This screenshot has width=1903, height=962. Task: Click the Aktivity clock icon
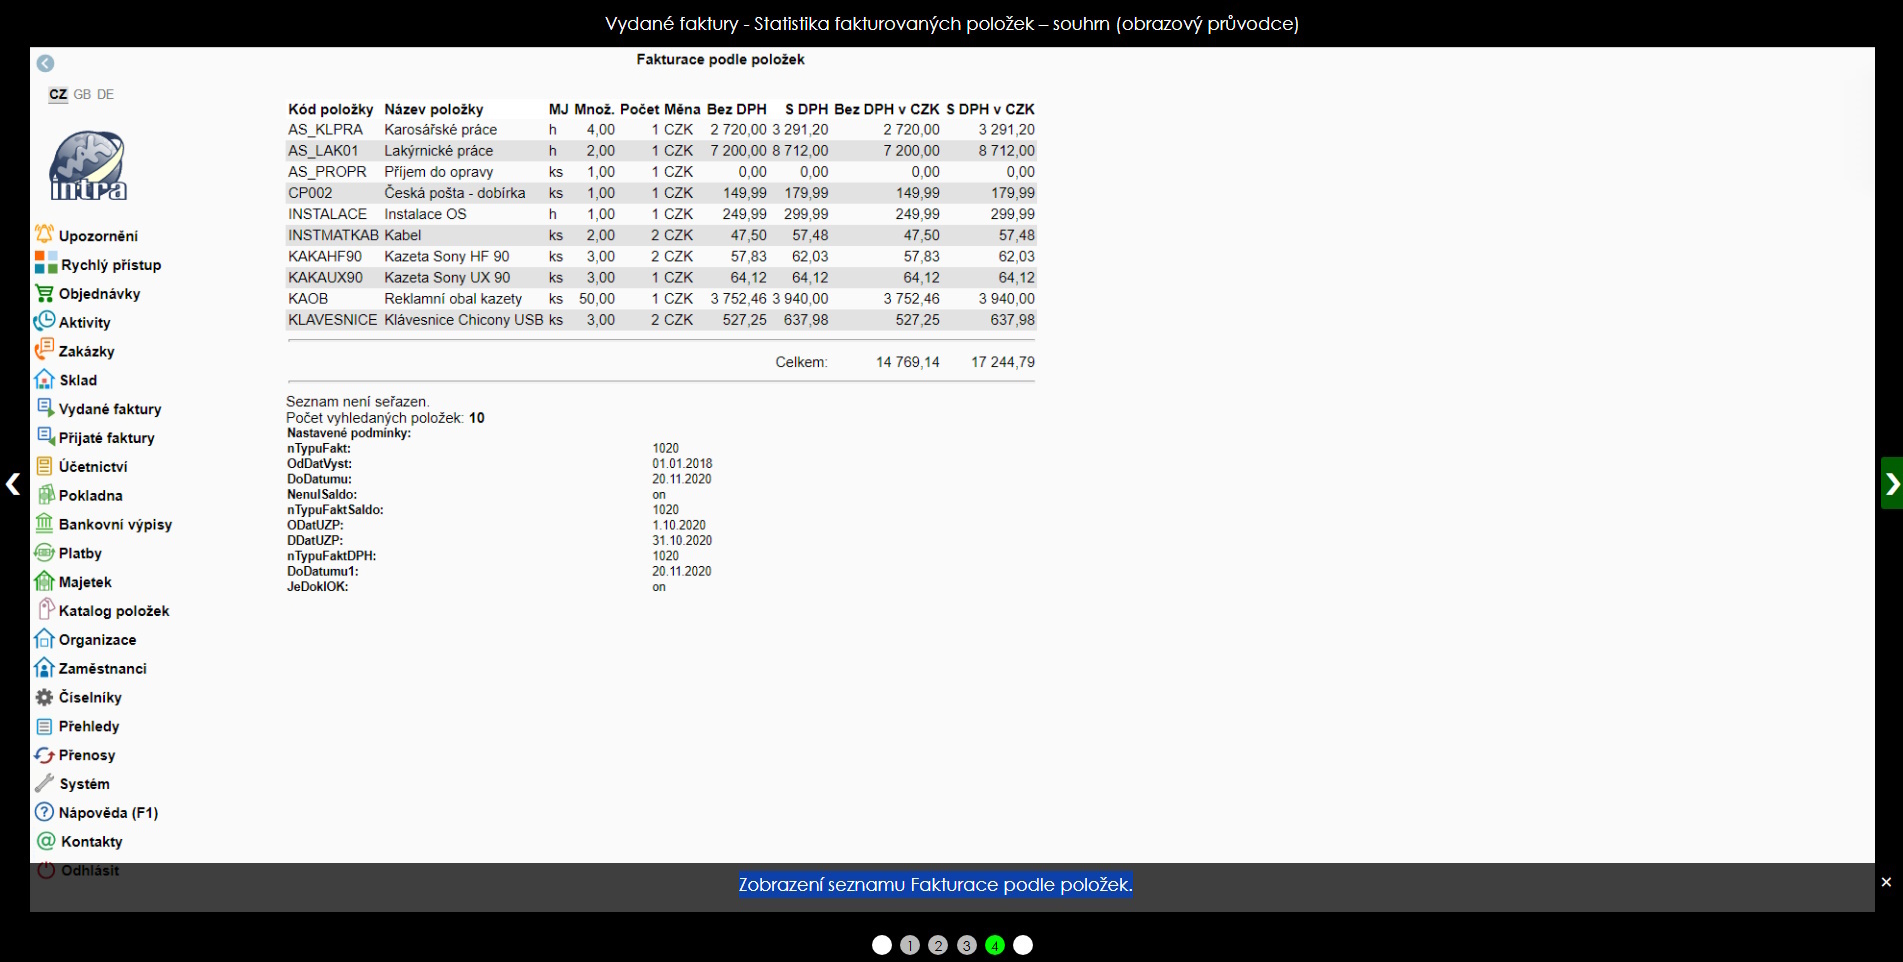click(x=44, y=322)
